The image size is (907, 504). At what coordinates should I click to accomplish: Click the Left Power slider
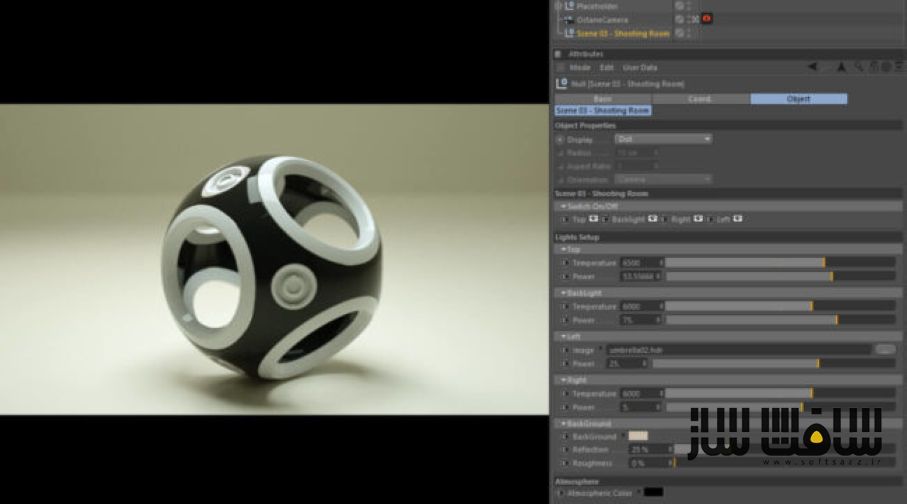pos(774,364)
